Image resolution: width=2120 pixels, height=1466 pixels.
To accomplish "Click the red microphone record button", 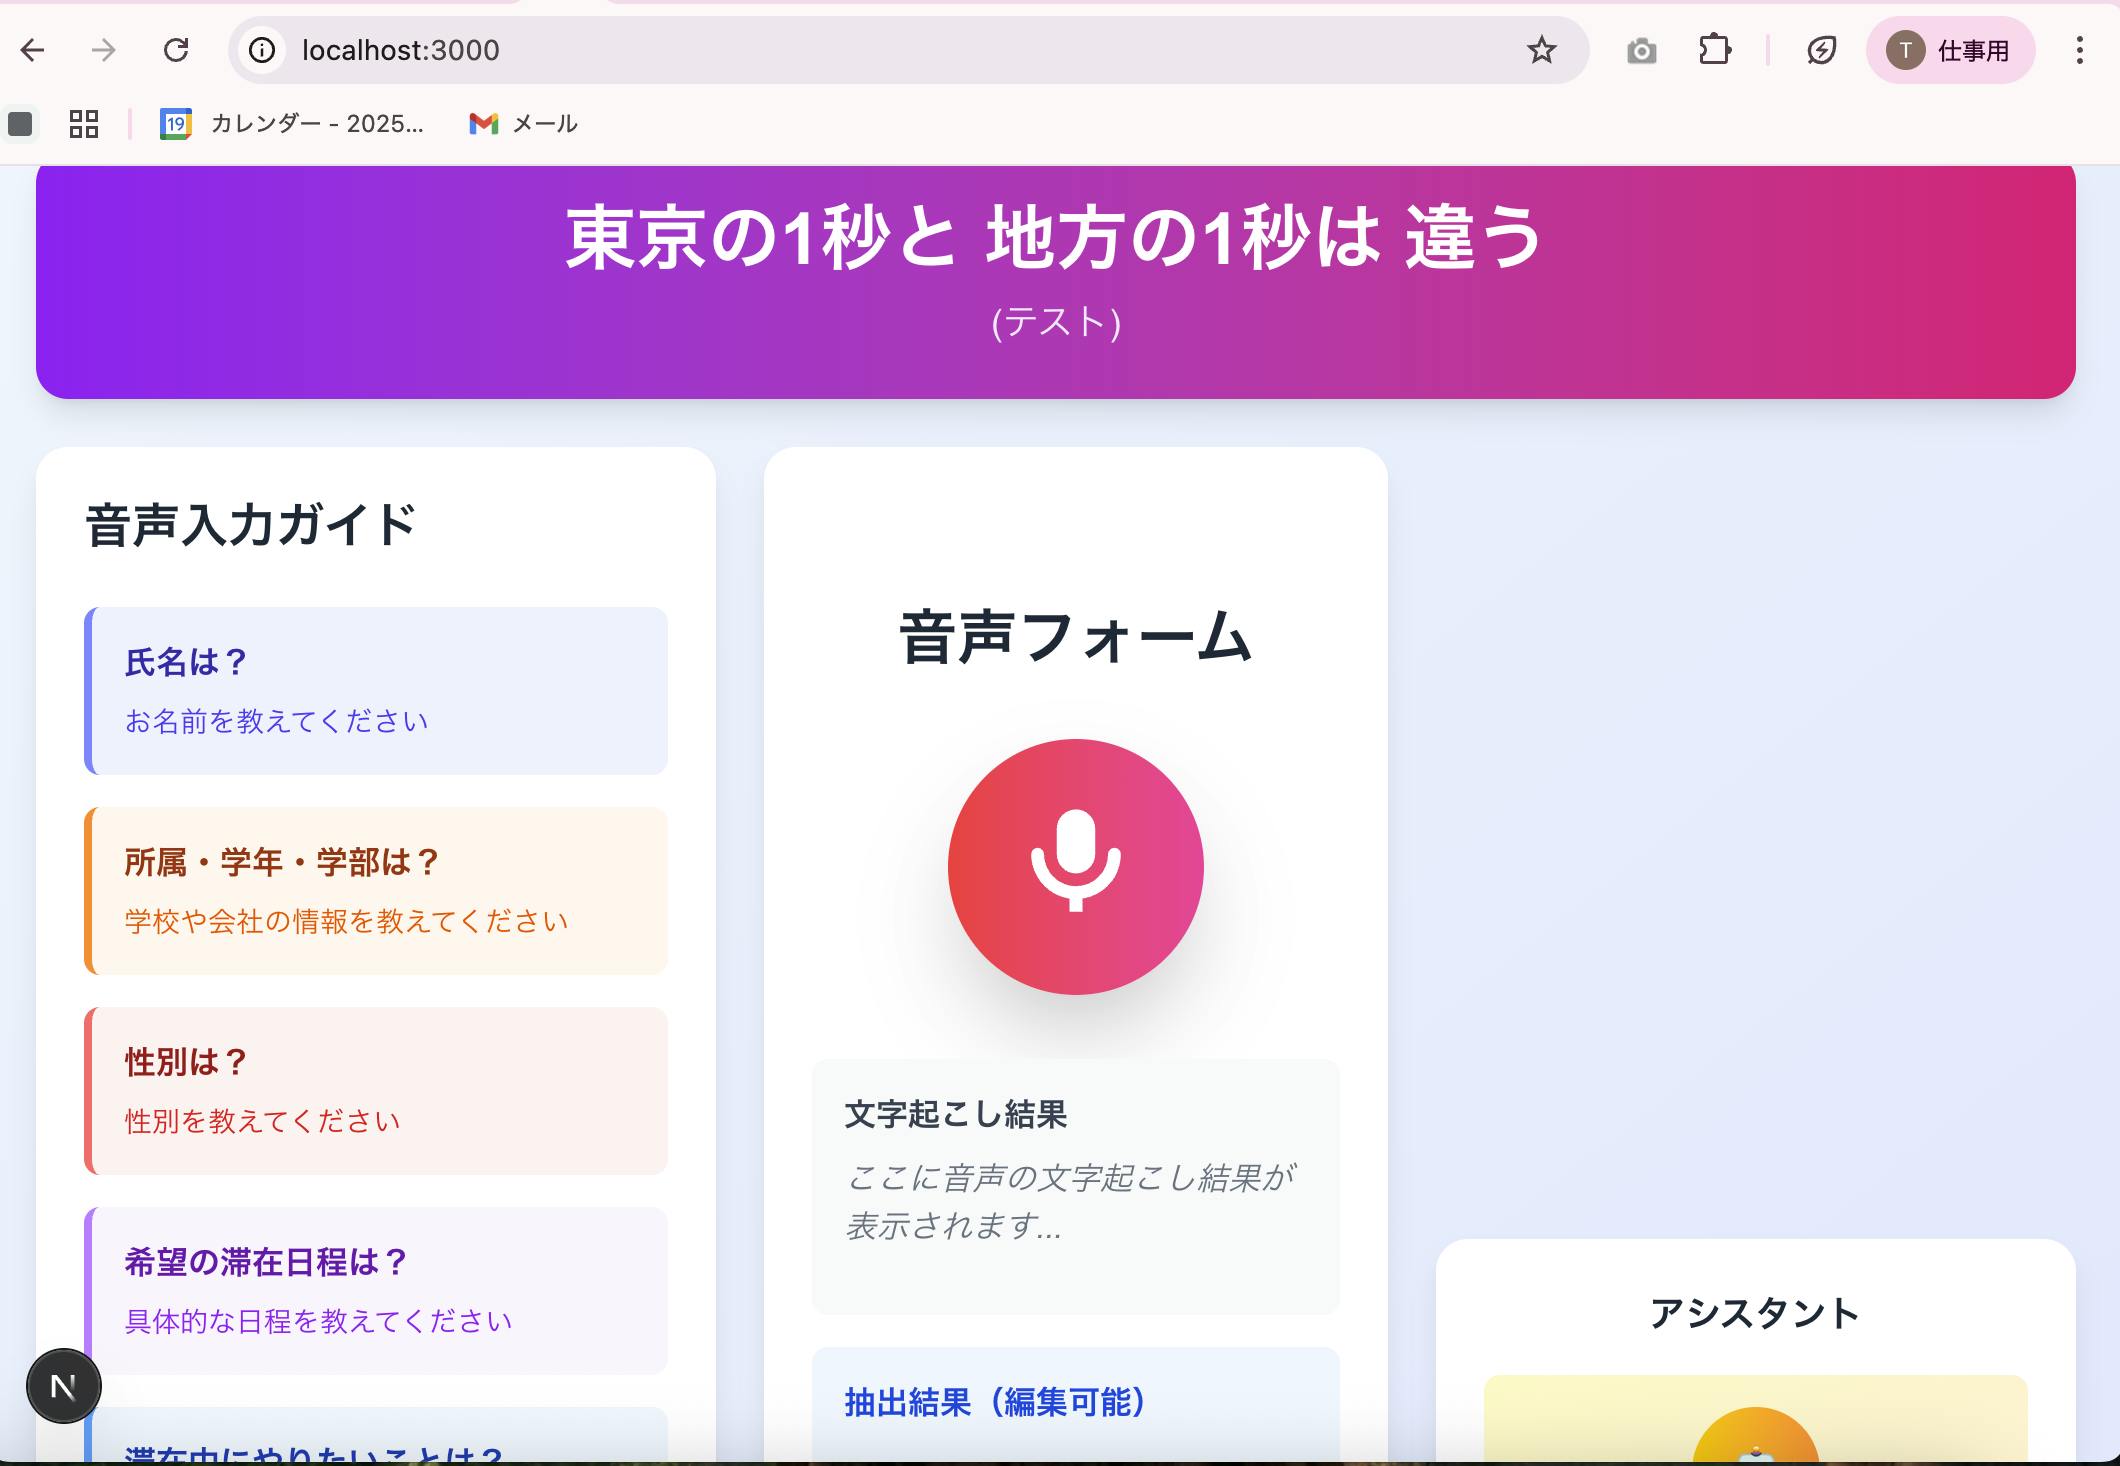I will [x=1075, y=866].
